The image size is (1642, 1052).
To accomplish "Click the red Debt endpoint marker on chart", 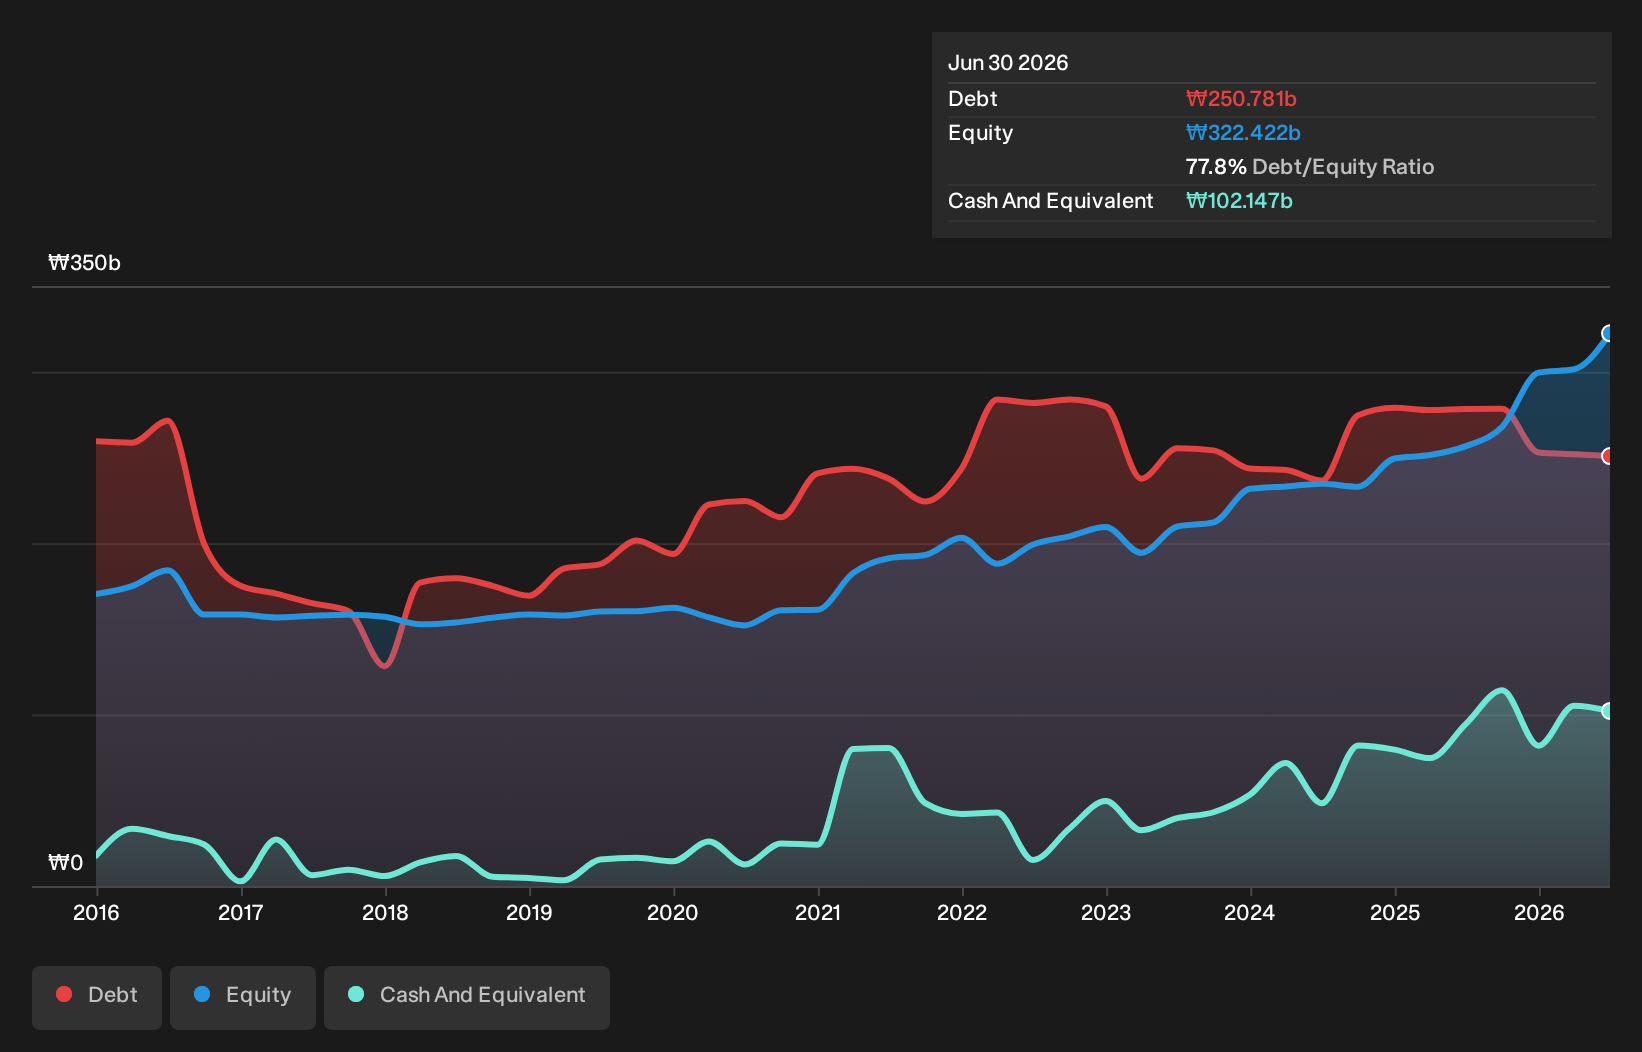I will 1608,456.
